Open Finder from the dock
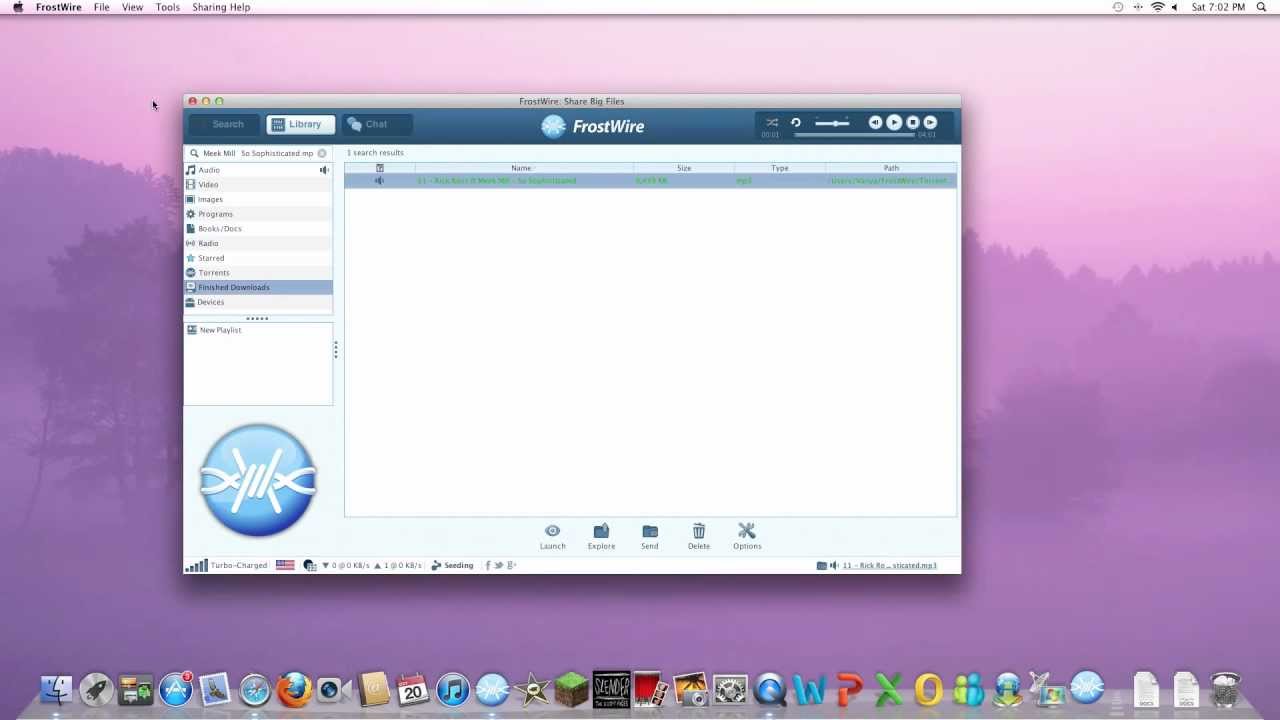The image size is (1280, 720). pos(56,689)
